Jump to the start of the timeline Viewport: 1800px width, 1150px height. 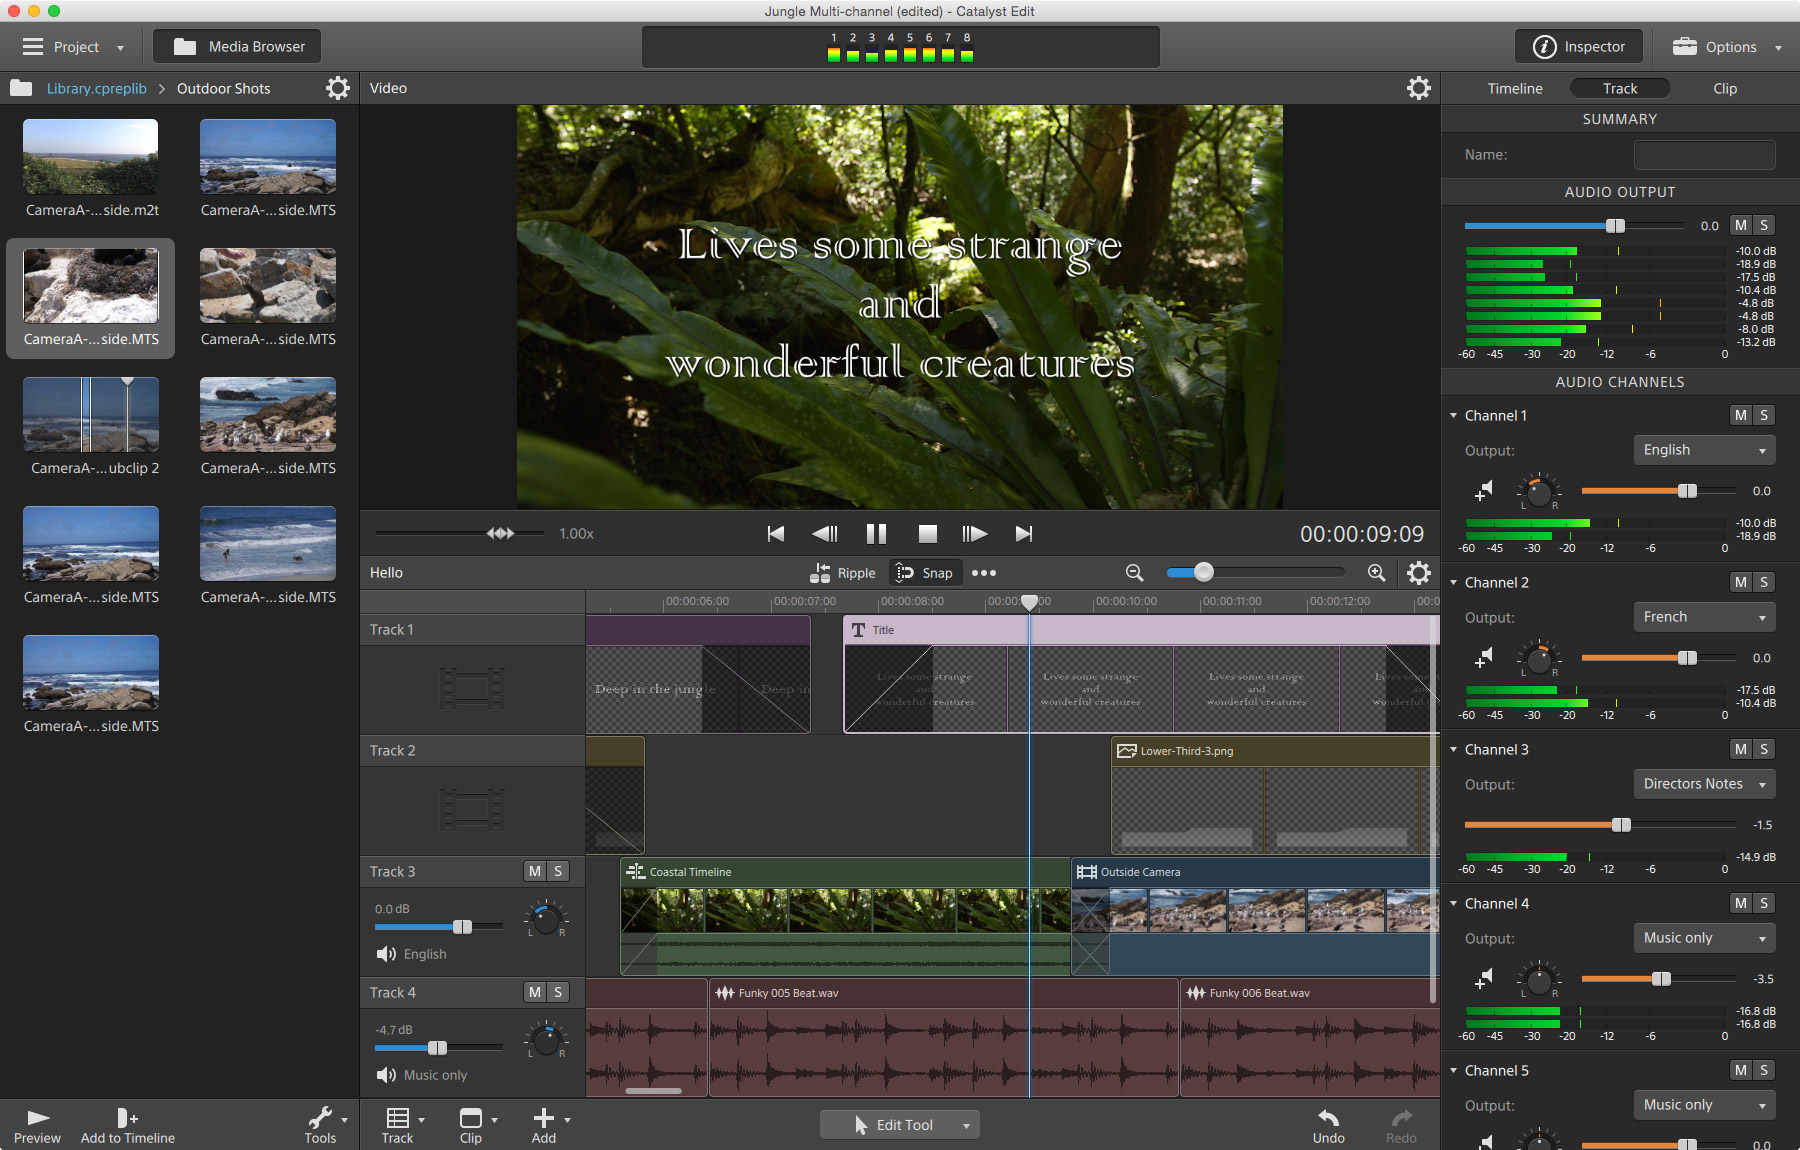(x=775, y=534)
